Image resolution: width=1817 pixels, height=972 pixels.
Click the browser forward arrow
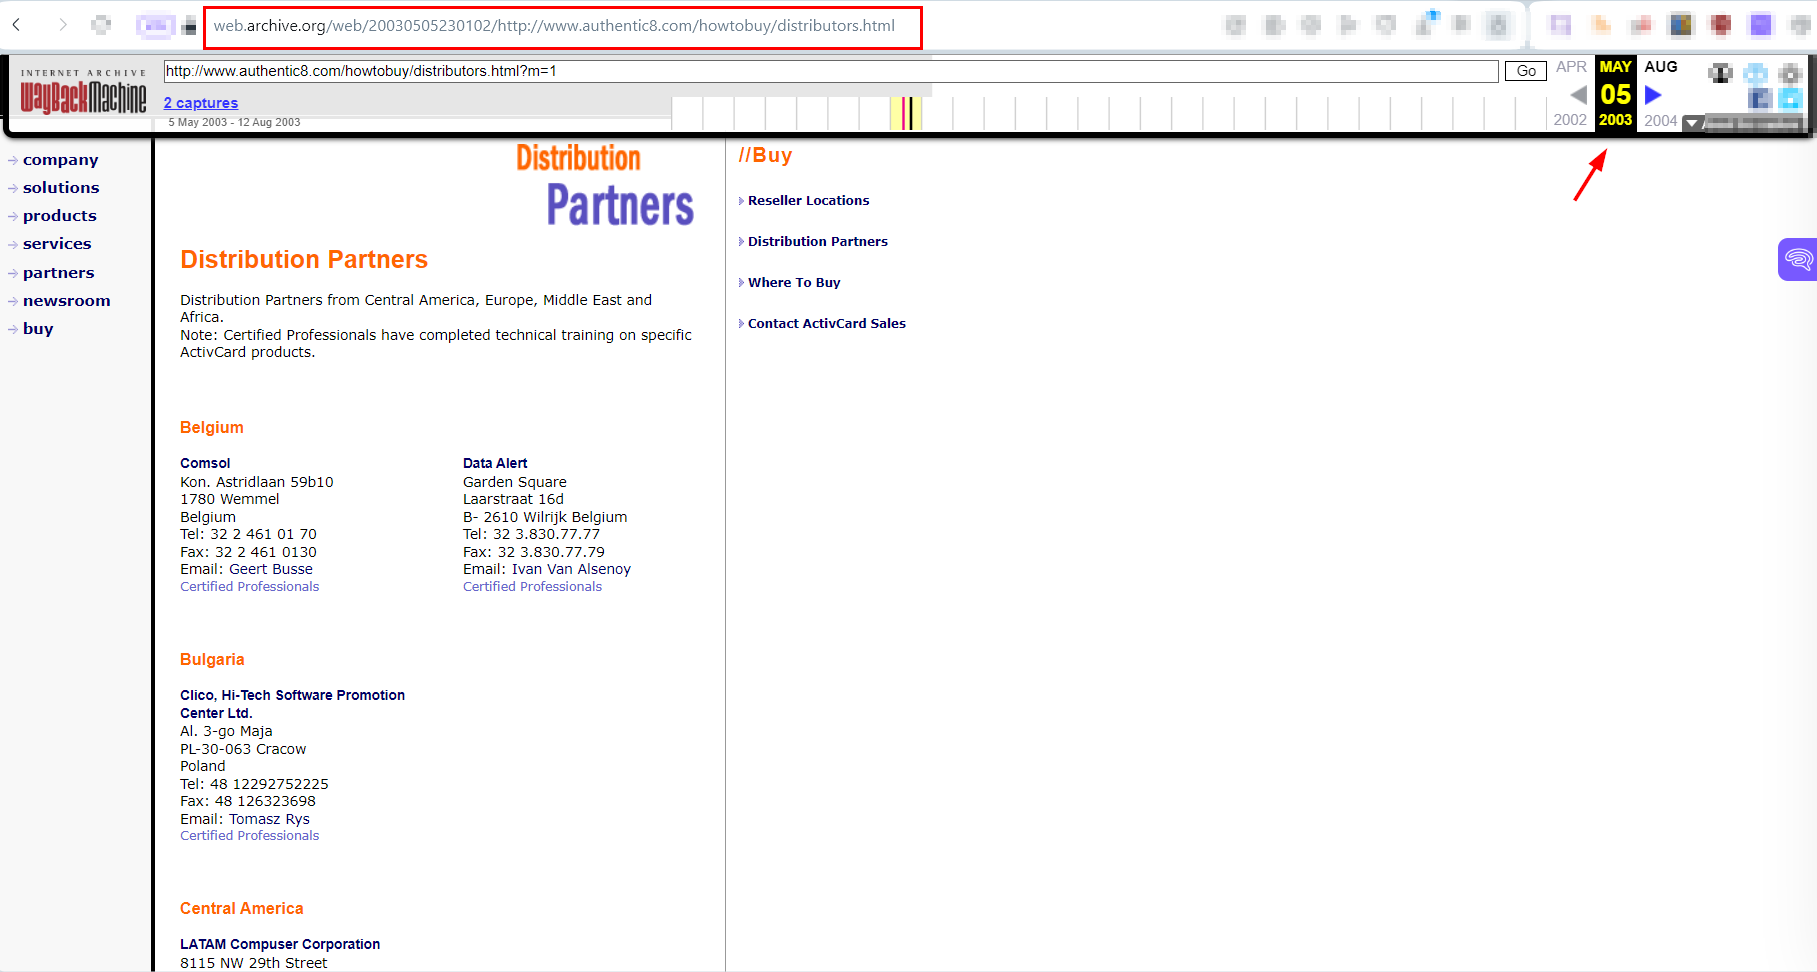pos(62,25)
